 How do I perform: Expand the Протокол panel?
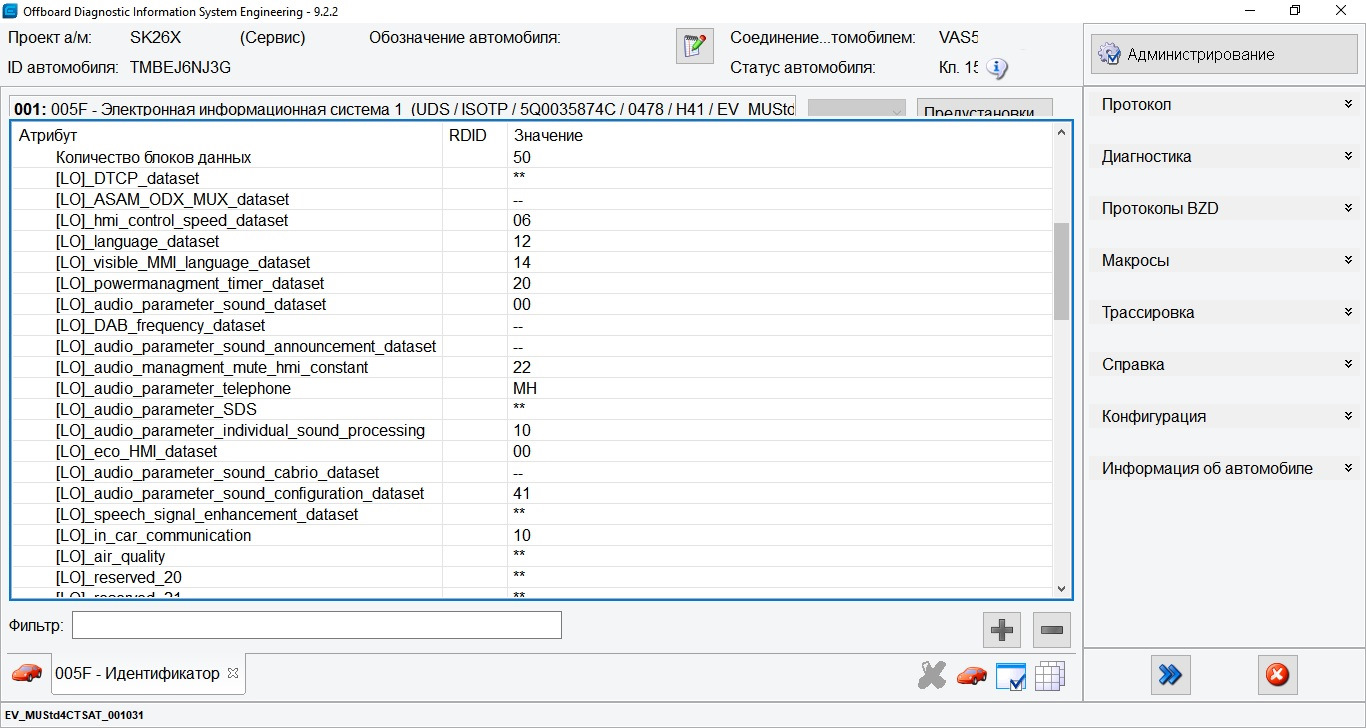point(1228,104)
